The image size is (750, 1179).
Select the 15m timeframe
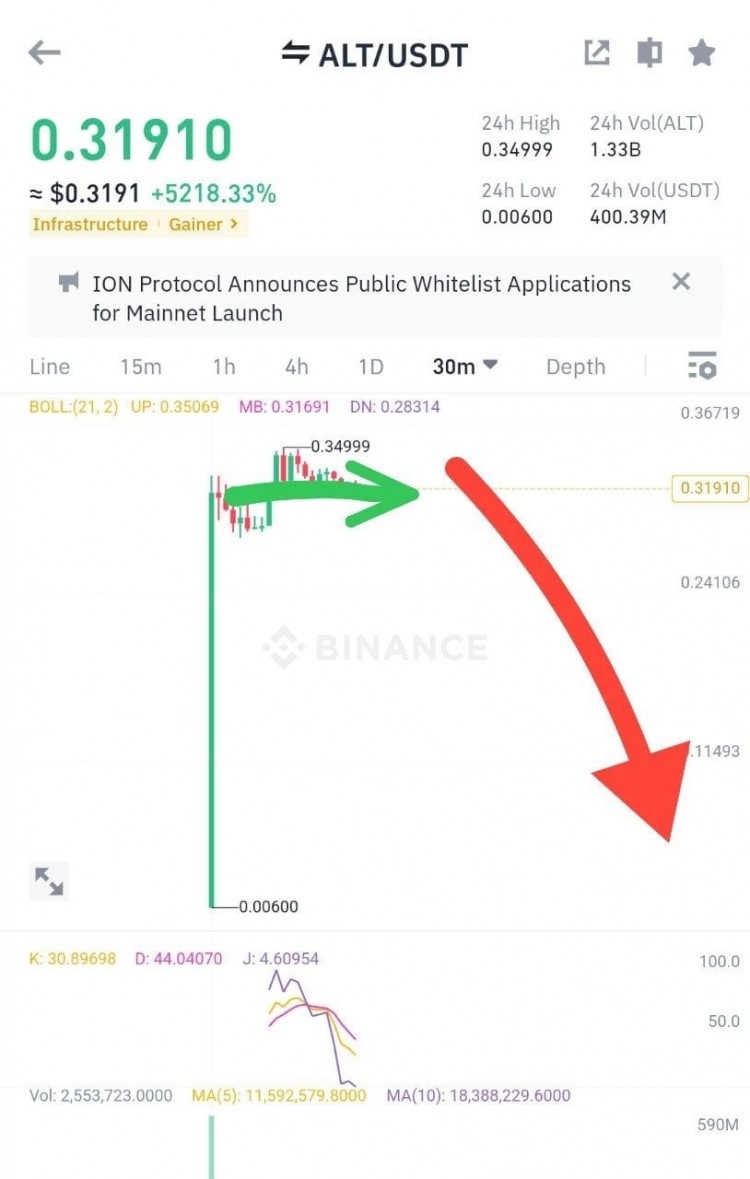141,367
